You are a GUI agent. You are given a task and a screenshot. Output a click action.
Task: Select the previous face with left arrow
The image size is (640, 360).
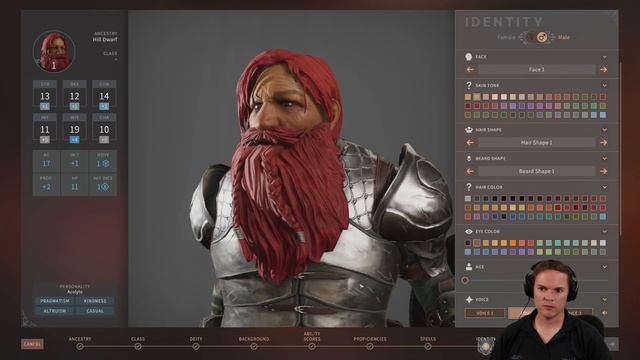(x=470, y=70)
